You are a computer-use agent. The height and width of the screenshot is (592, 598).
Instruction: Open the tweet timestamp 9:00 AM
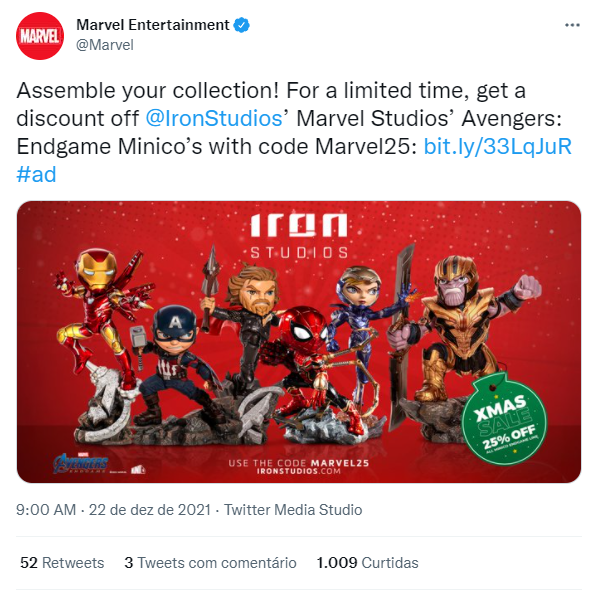(x=46, y=510)
